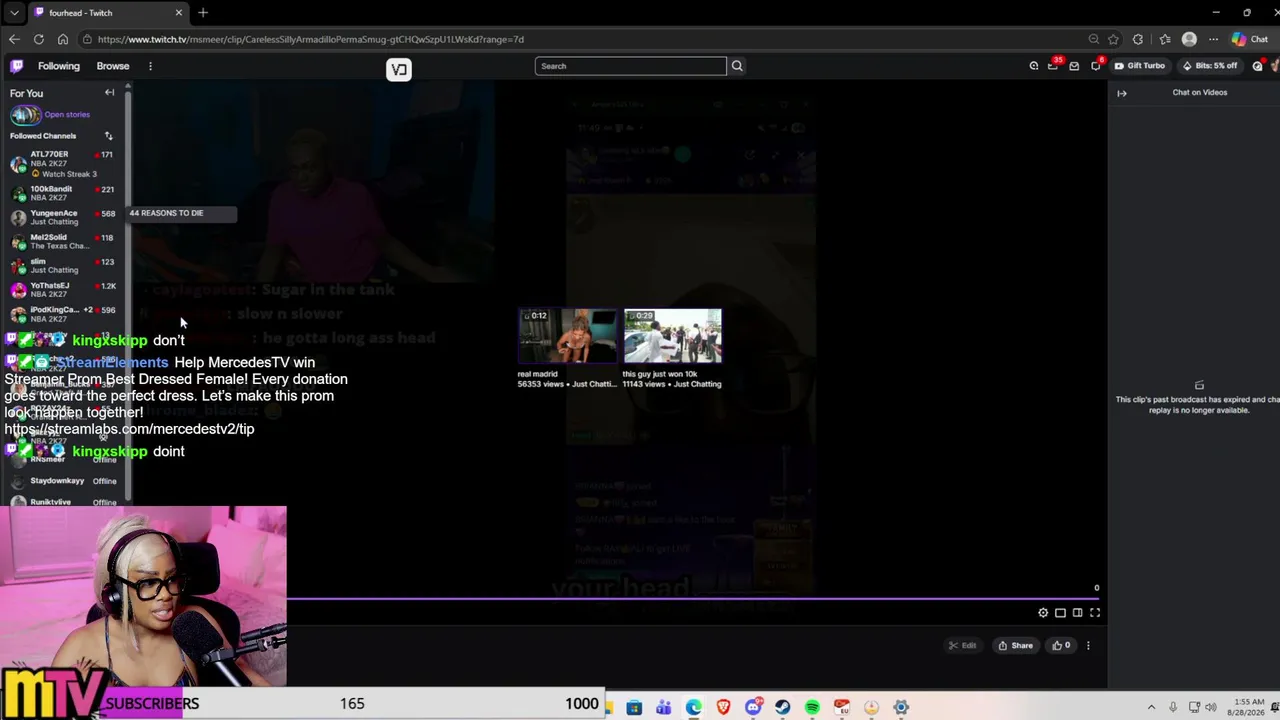The width and height of the screenshot is (1280, 720).
Task: Open Microsoft Store from taskbar
Action: (x=634, y=708)
